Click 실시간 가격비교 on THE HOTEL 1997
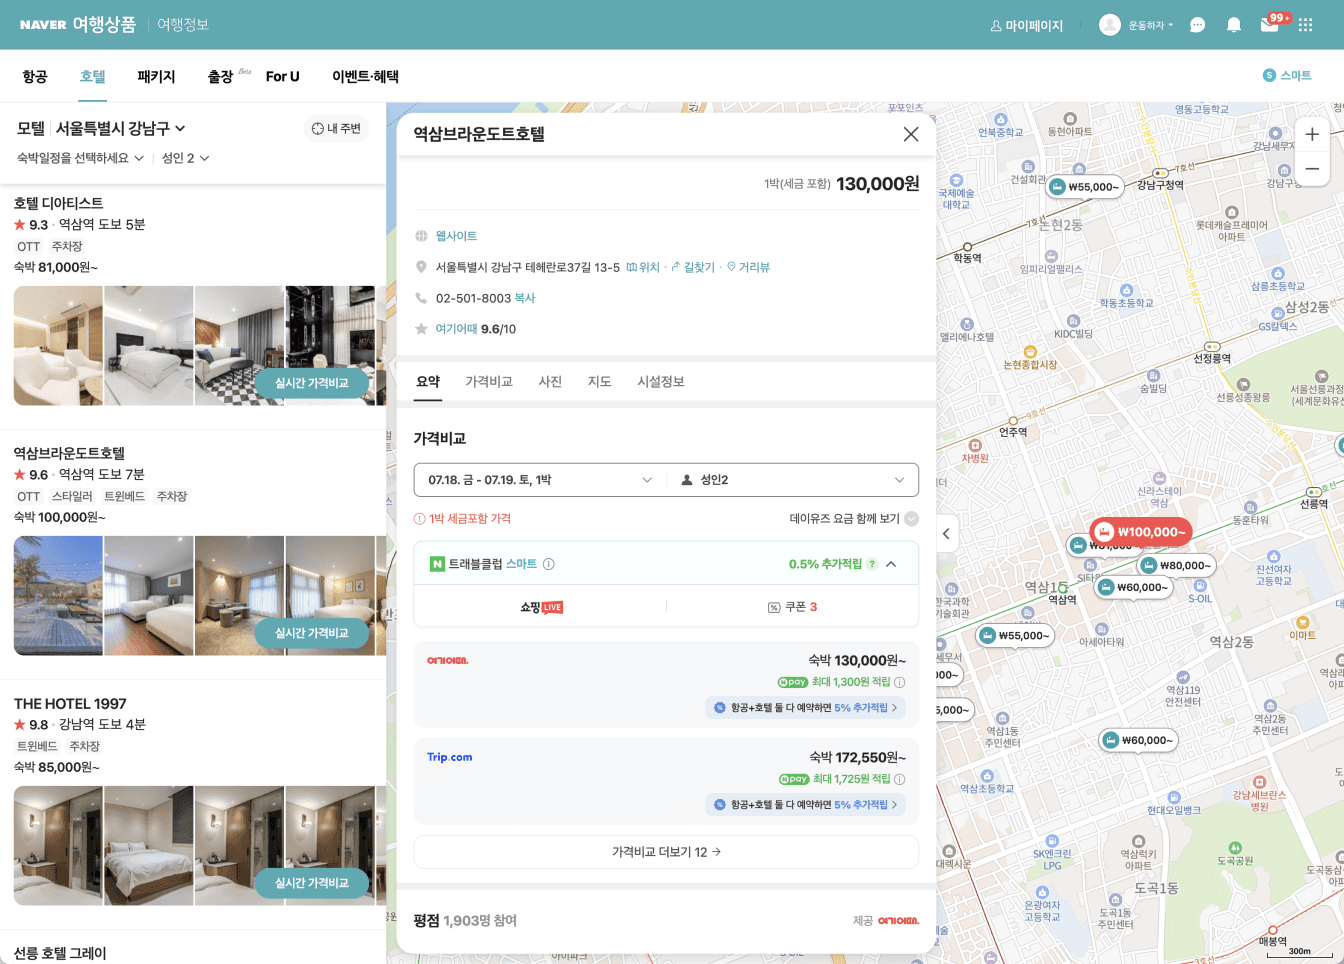The width and height of the screenshot is (1344, 964). coord(312,883)
